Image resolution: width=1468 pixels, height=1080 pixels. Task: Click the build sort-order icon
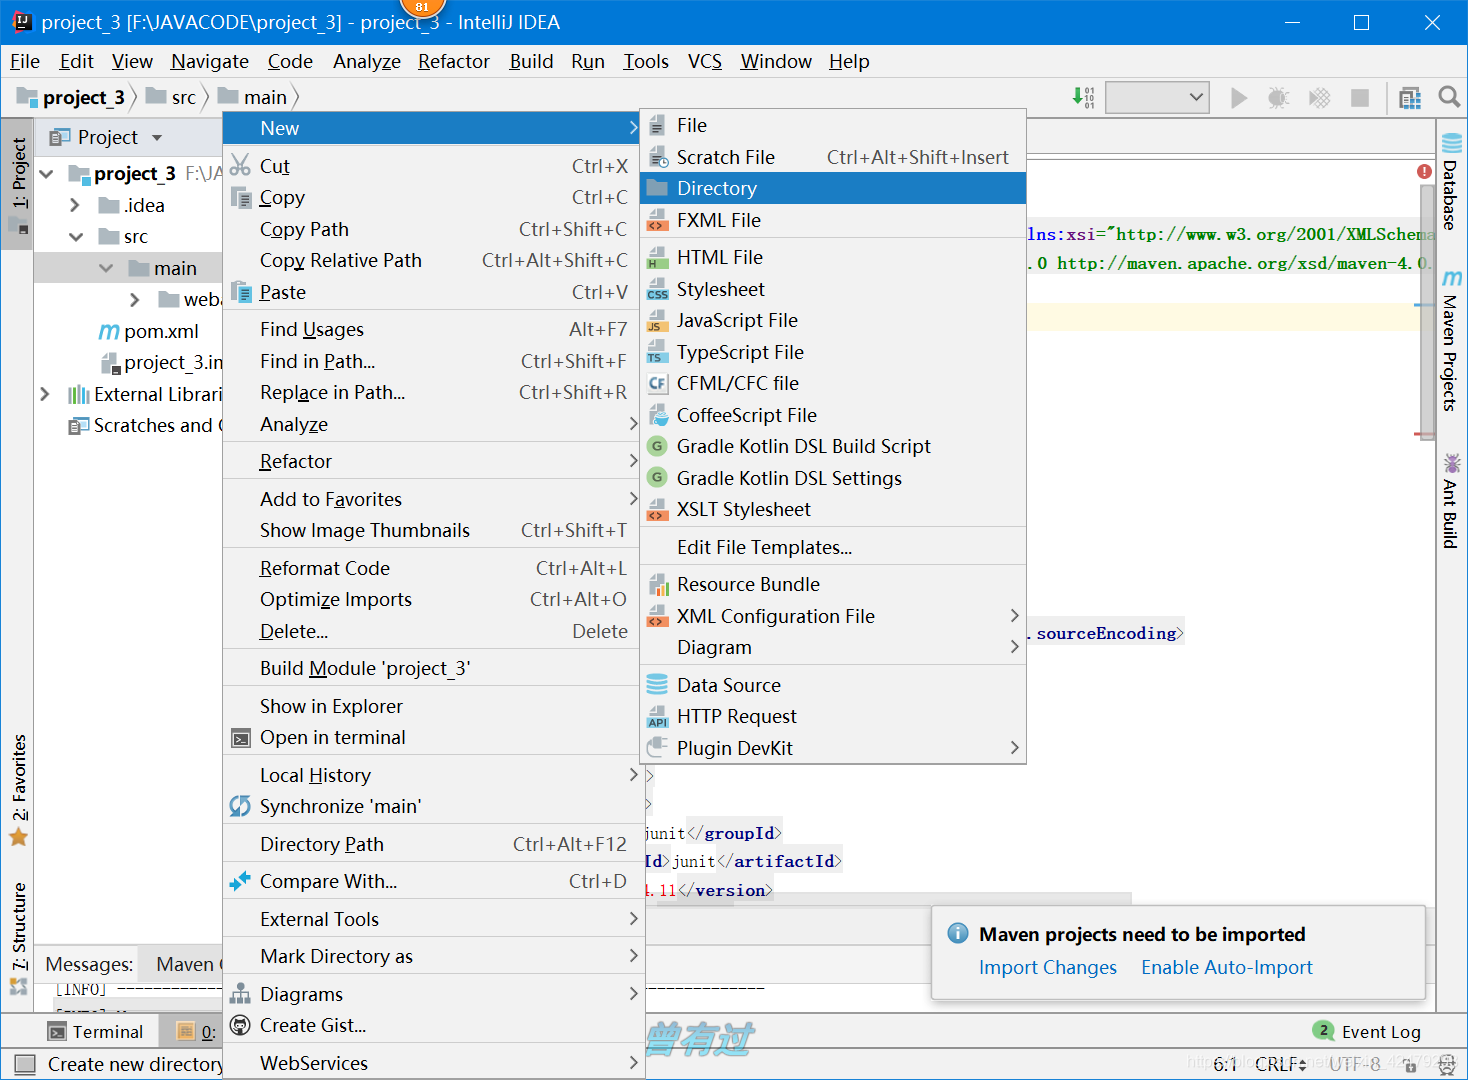[1084, 97]
